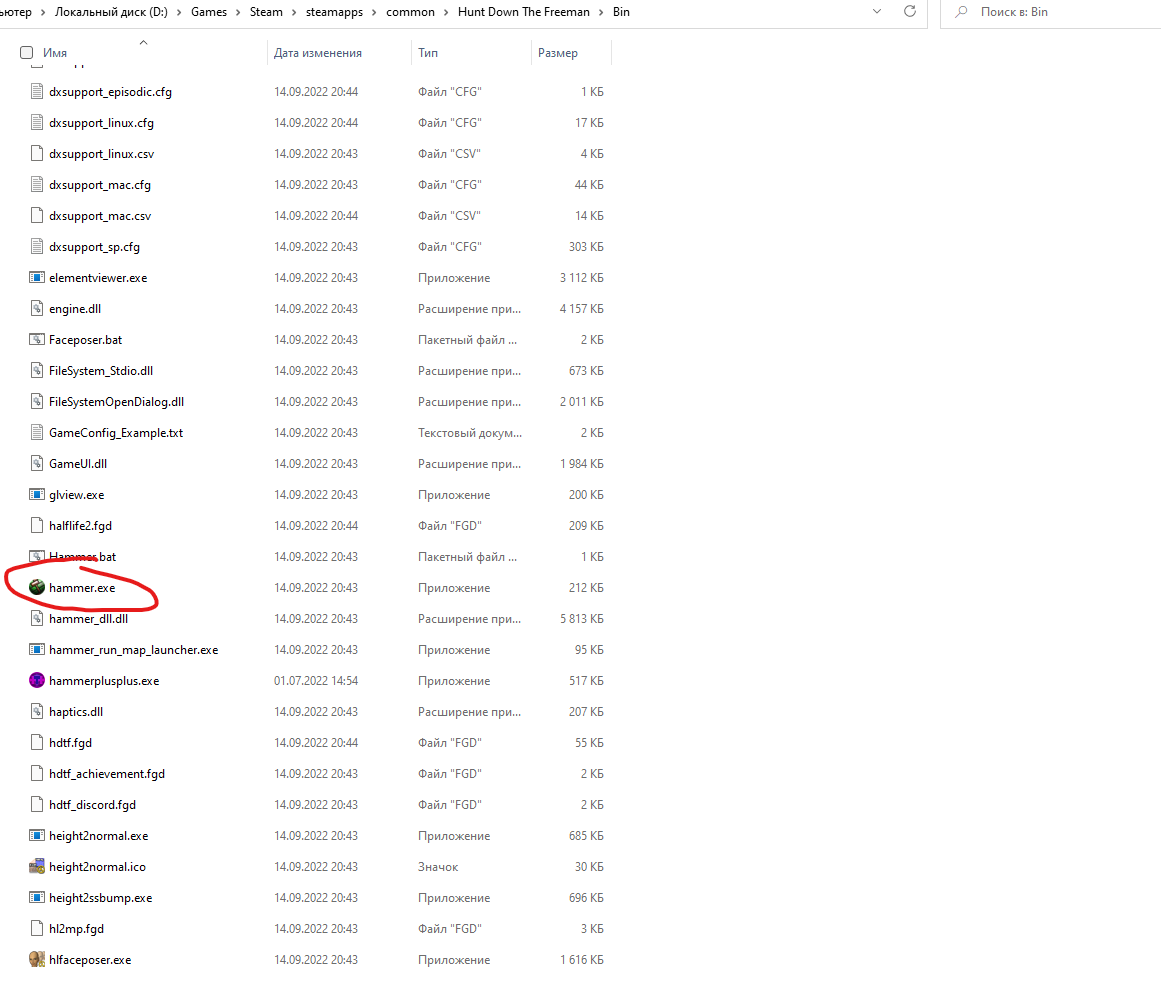
Task: Navigate to Hunt Down The Freeman breadcrumb
Action: point(523,12)
